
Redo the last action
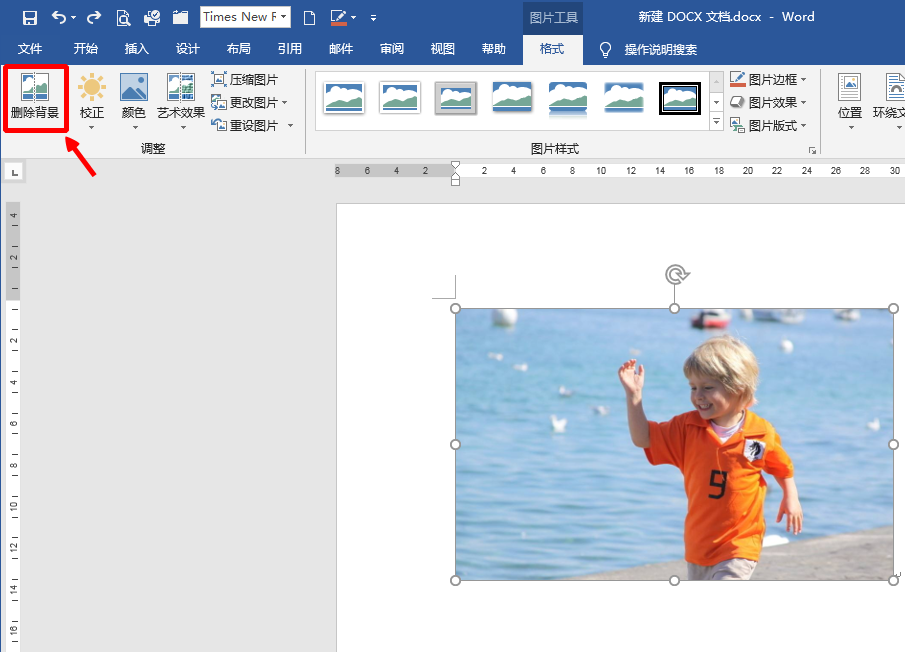tap(94, 18)
